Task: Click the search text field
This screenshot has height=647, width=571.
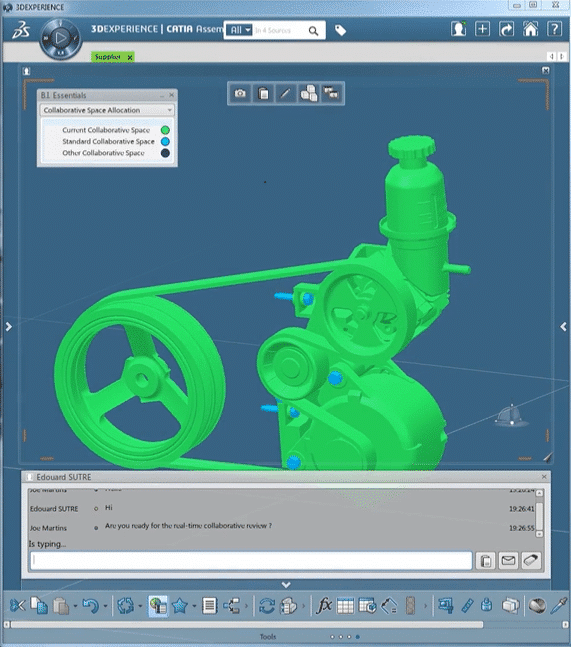Action: (x=279, y=31)
